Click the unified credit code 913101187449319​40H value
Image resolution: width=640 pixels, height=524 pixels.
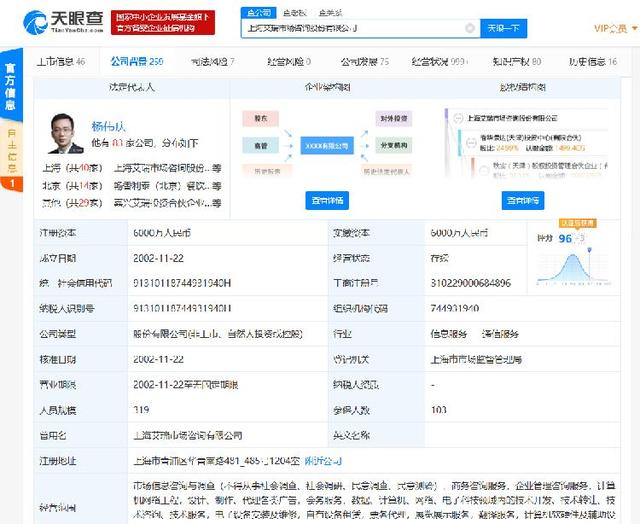(182, 283)
